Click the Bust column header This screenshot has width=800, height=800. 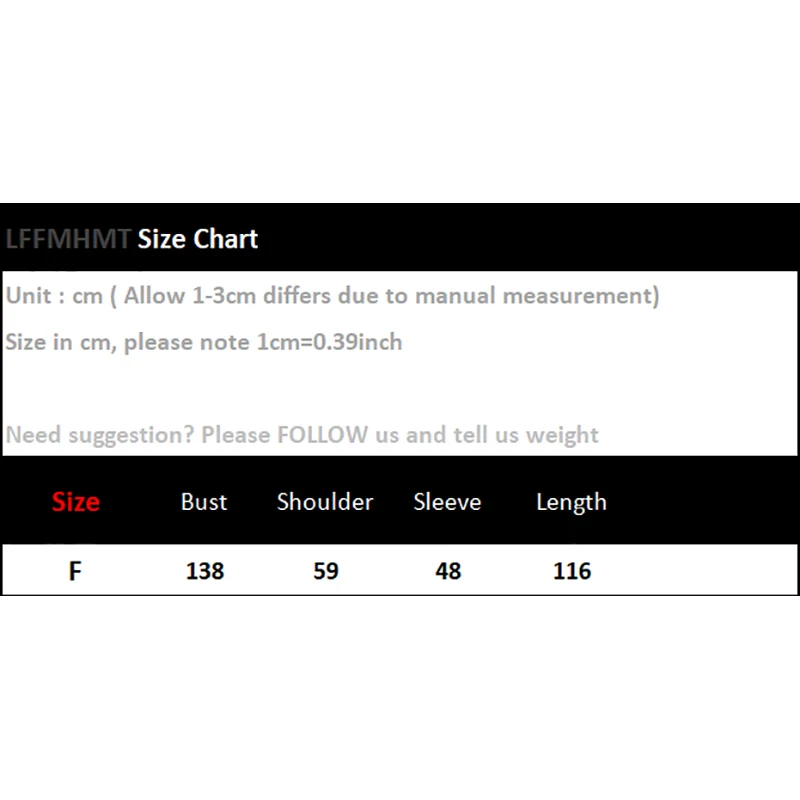point(204,502)
